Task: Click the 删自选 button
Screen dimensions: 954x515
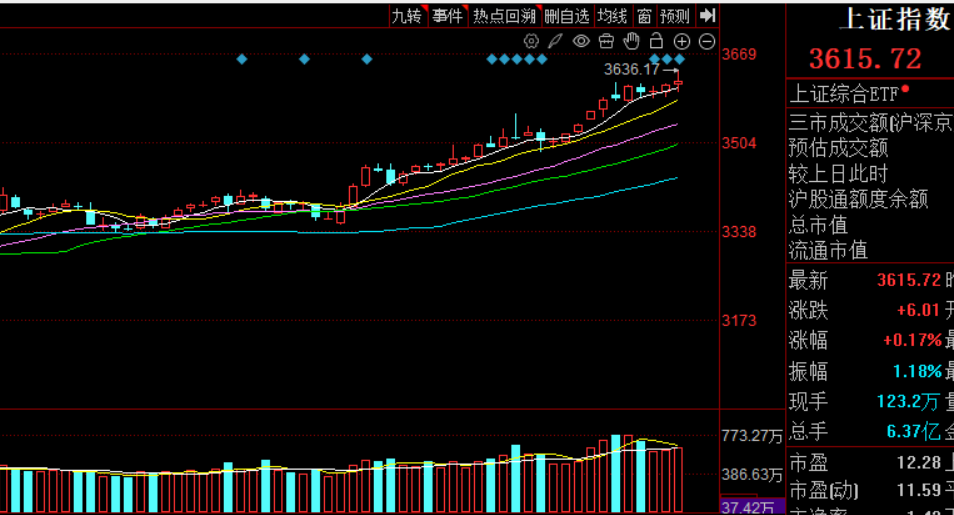Action: 566,16
